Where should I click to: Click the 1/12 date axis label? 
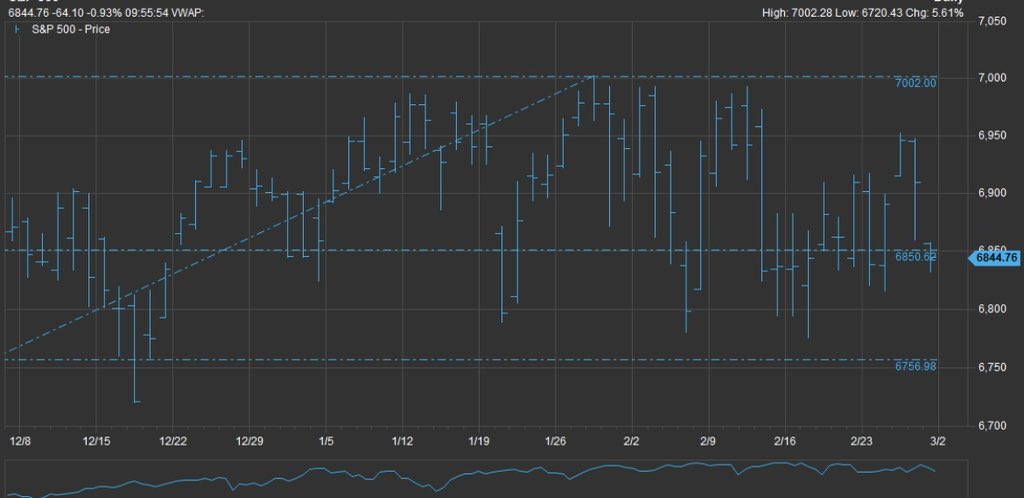pyautogui.click(x=402, y=441)
